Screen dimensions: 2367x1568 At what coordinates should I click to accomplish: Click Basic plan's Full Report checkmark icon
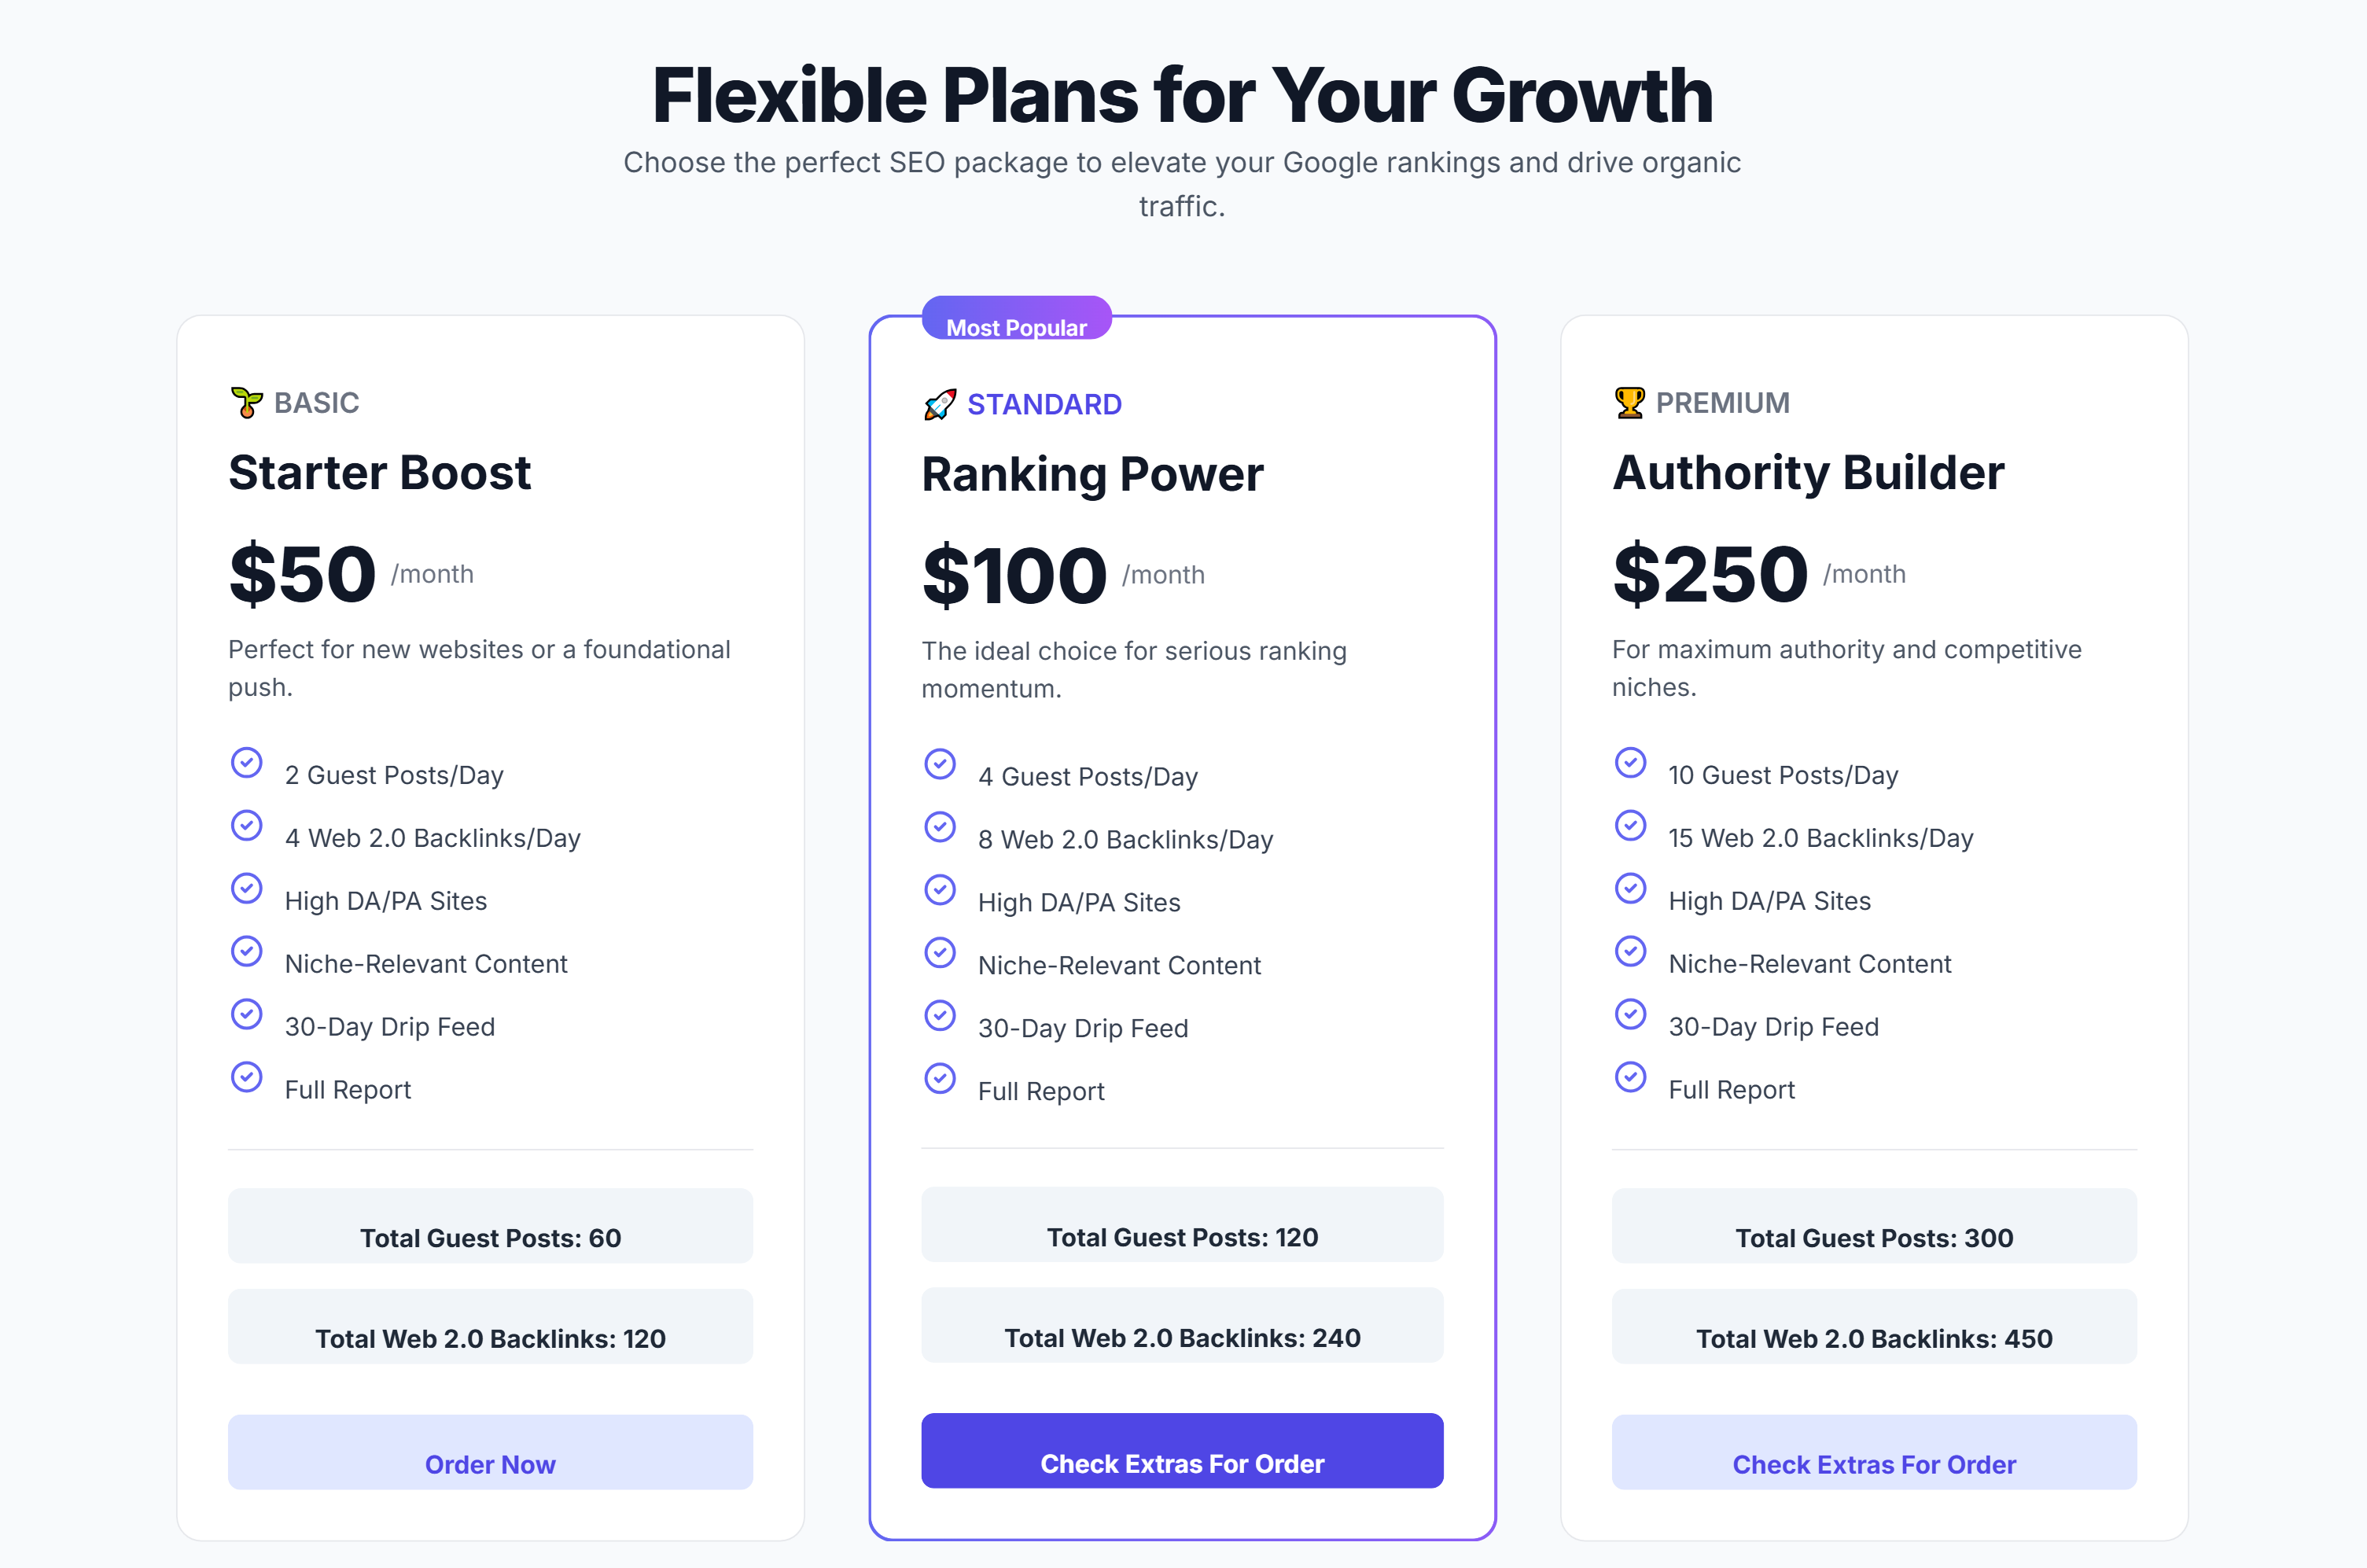click(x=246, y=1077)
